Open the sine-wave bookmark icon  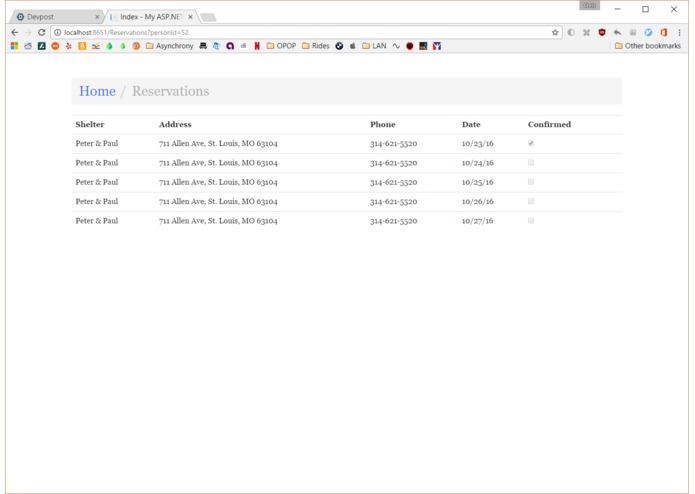tap(396, 46)
